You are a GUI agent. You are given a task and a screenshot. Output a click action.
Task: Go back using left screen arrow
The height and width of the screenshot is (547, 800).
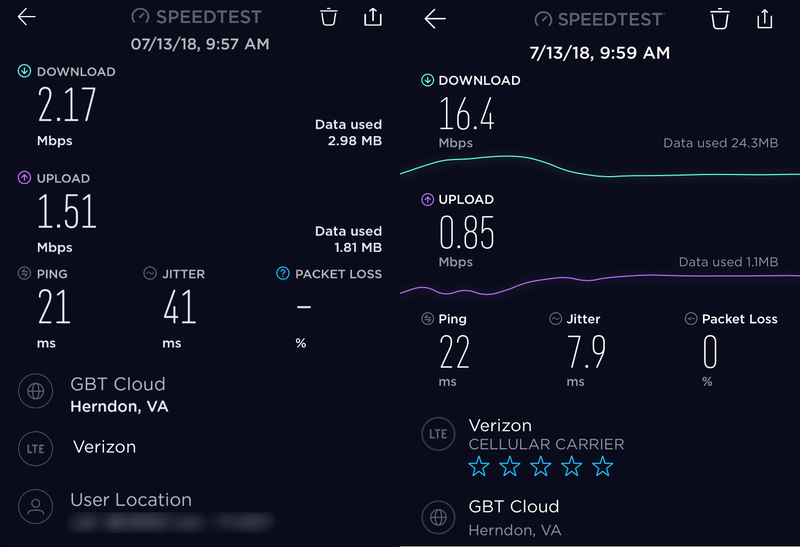27,17
